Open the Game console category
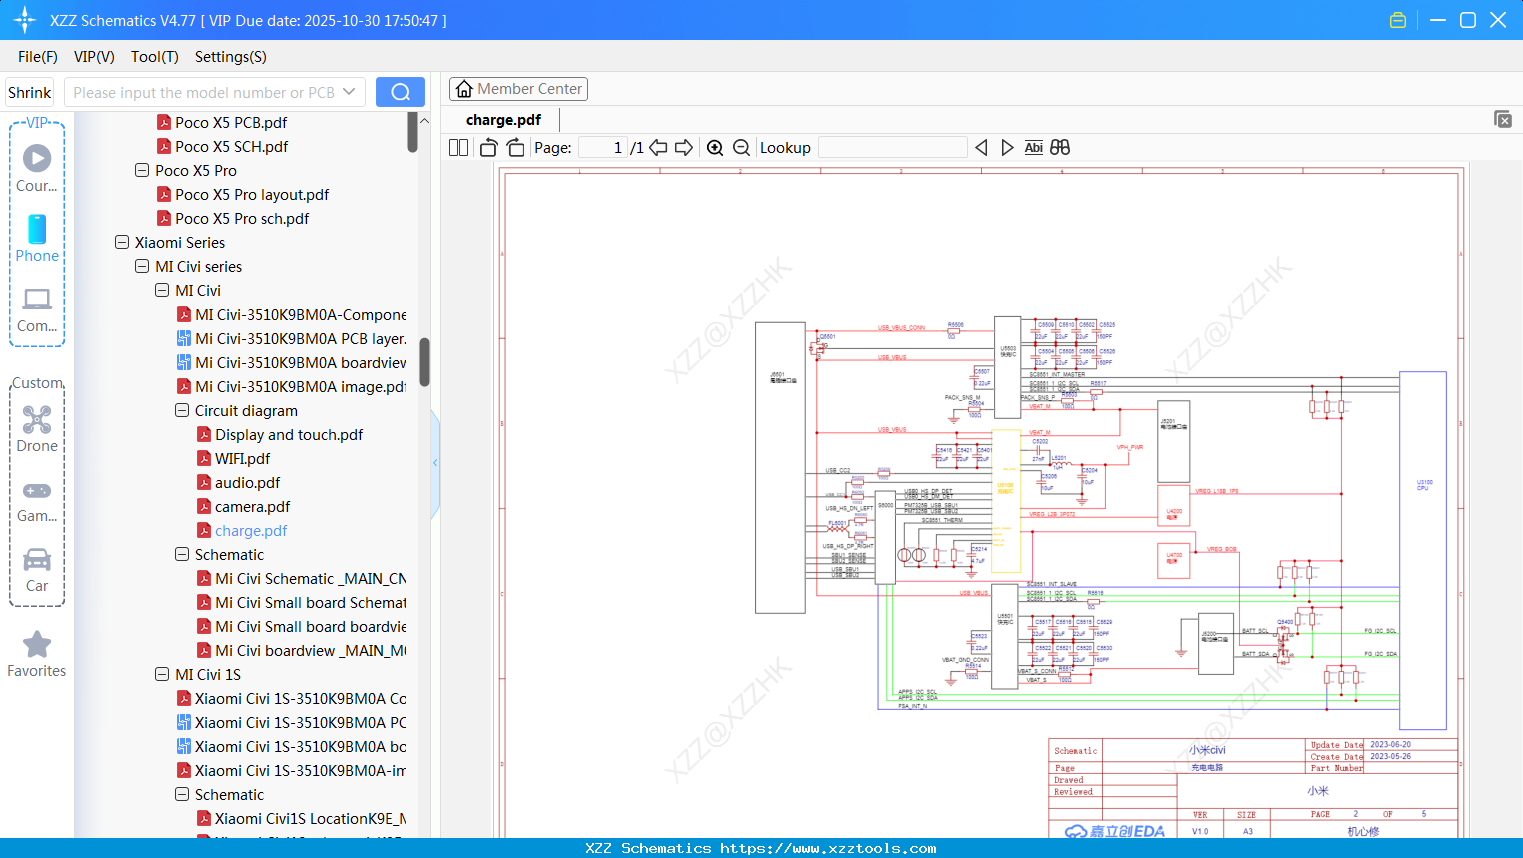 pos(37,501)
